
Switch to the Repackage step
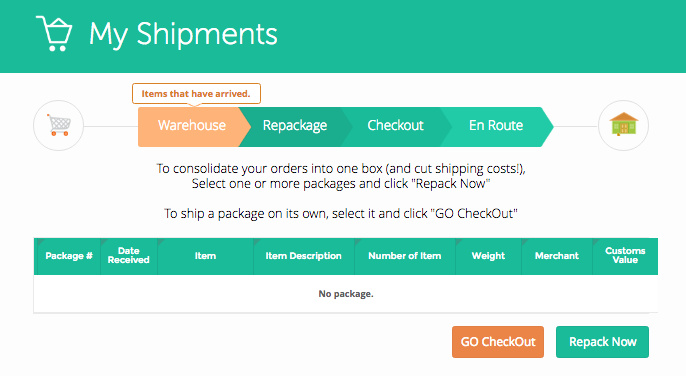[x=294, y=127]
